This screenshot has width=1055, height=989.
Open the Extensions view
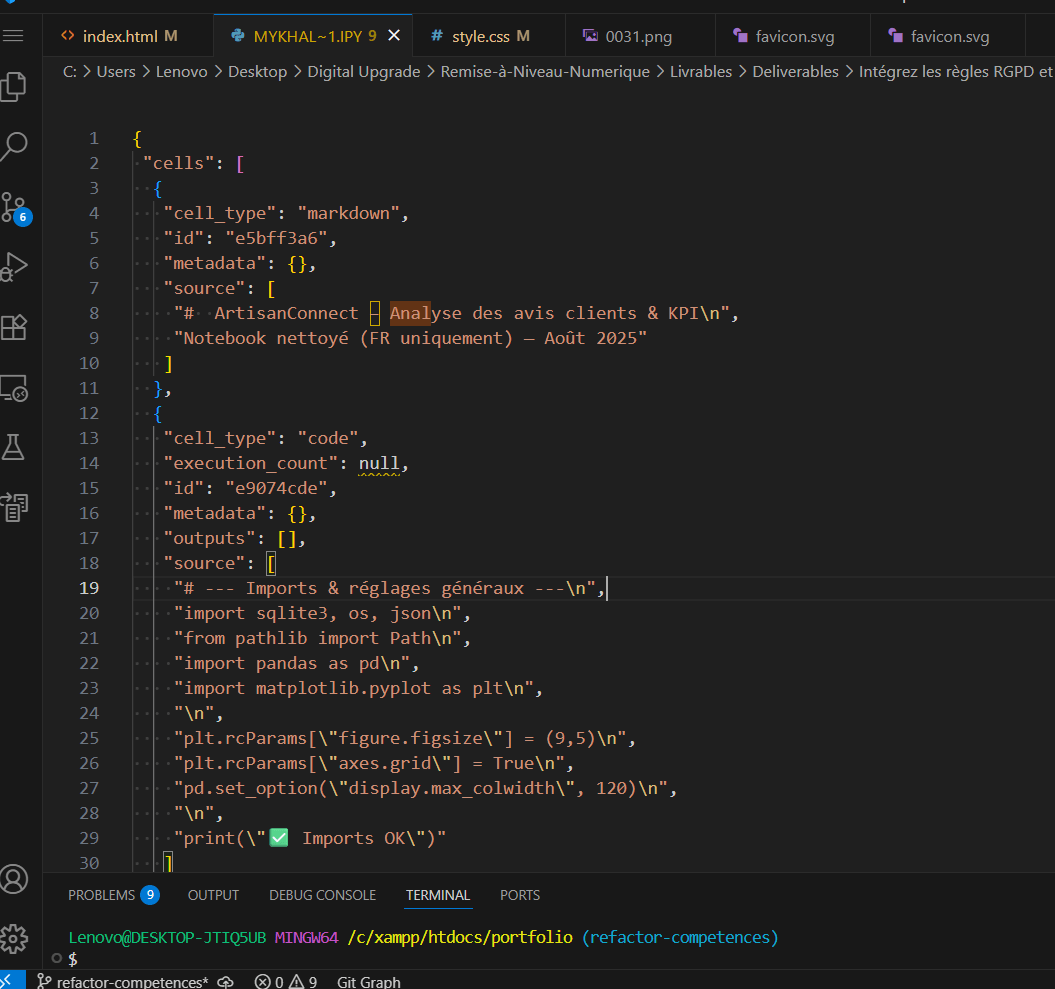(14, 328)
